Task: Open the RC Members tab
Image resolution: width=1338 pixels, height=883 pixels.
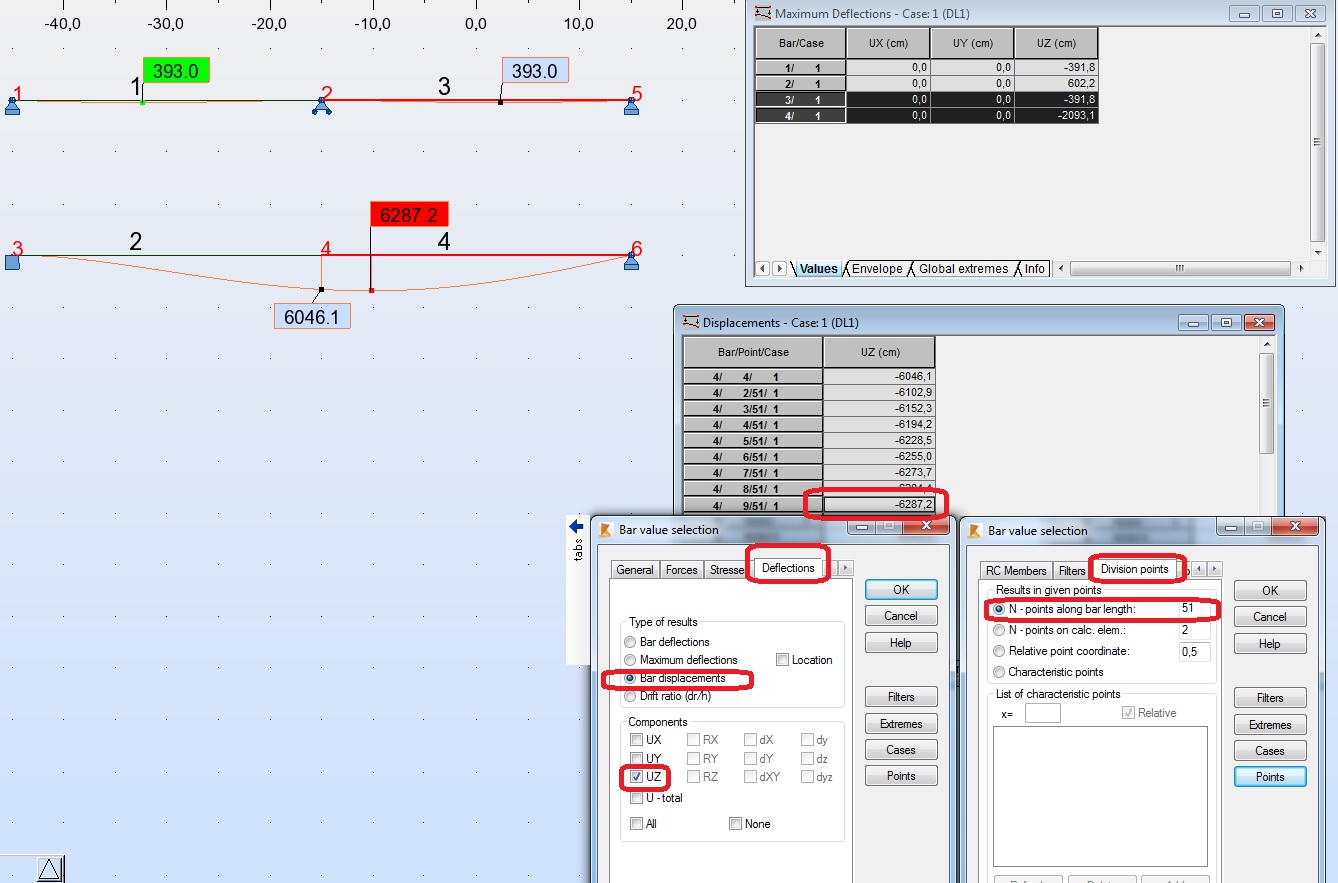Action: [x=1016, y=571]
